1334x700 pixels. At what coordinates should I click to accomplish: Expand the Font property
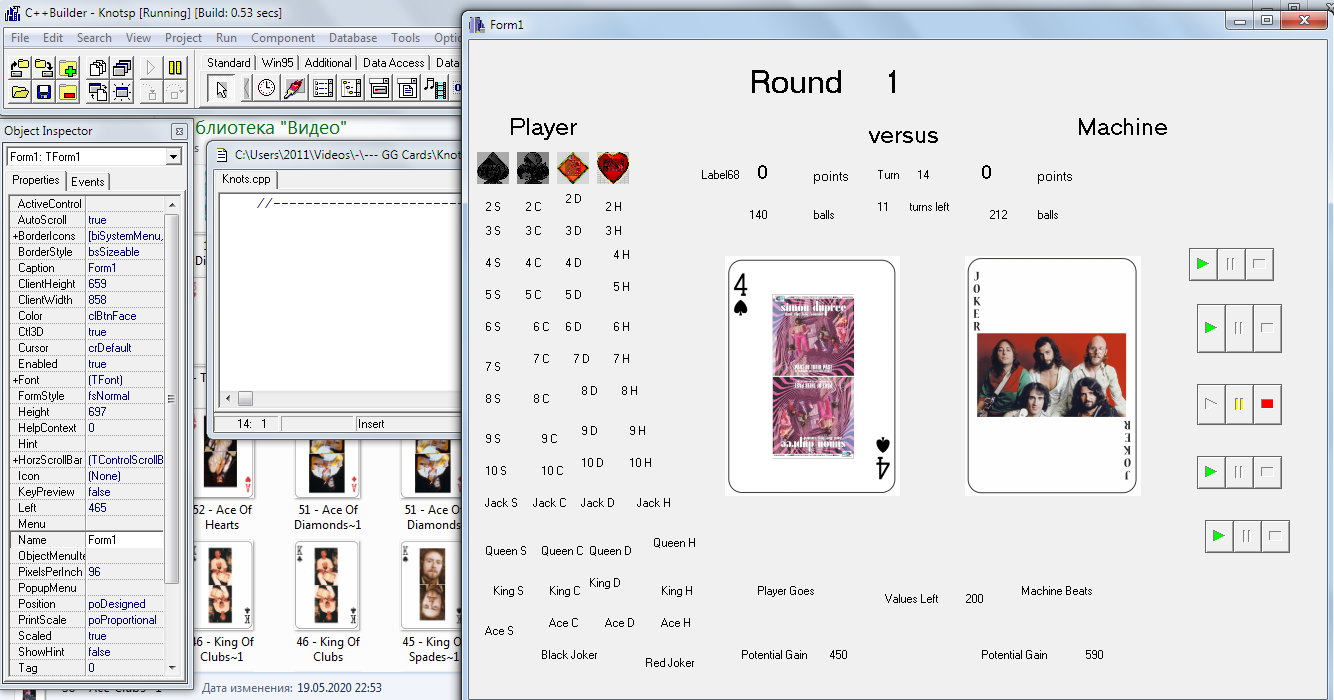(x=15, y=380)
